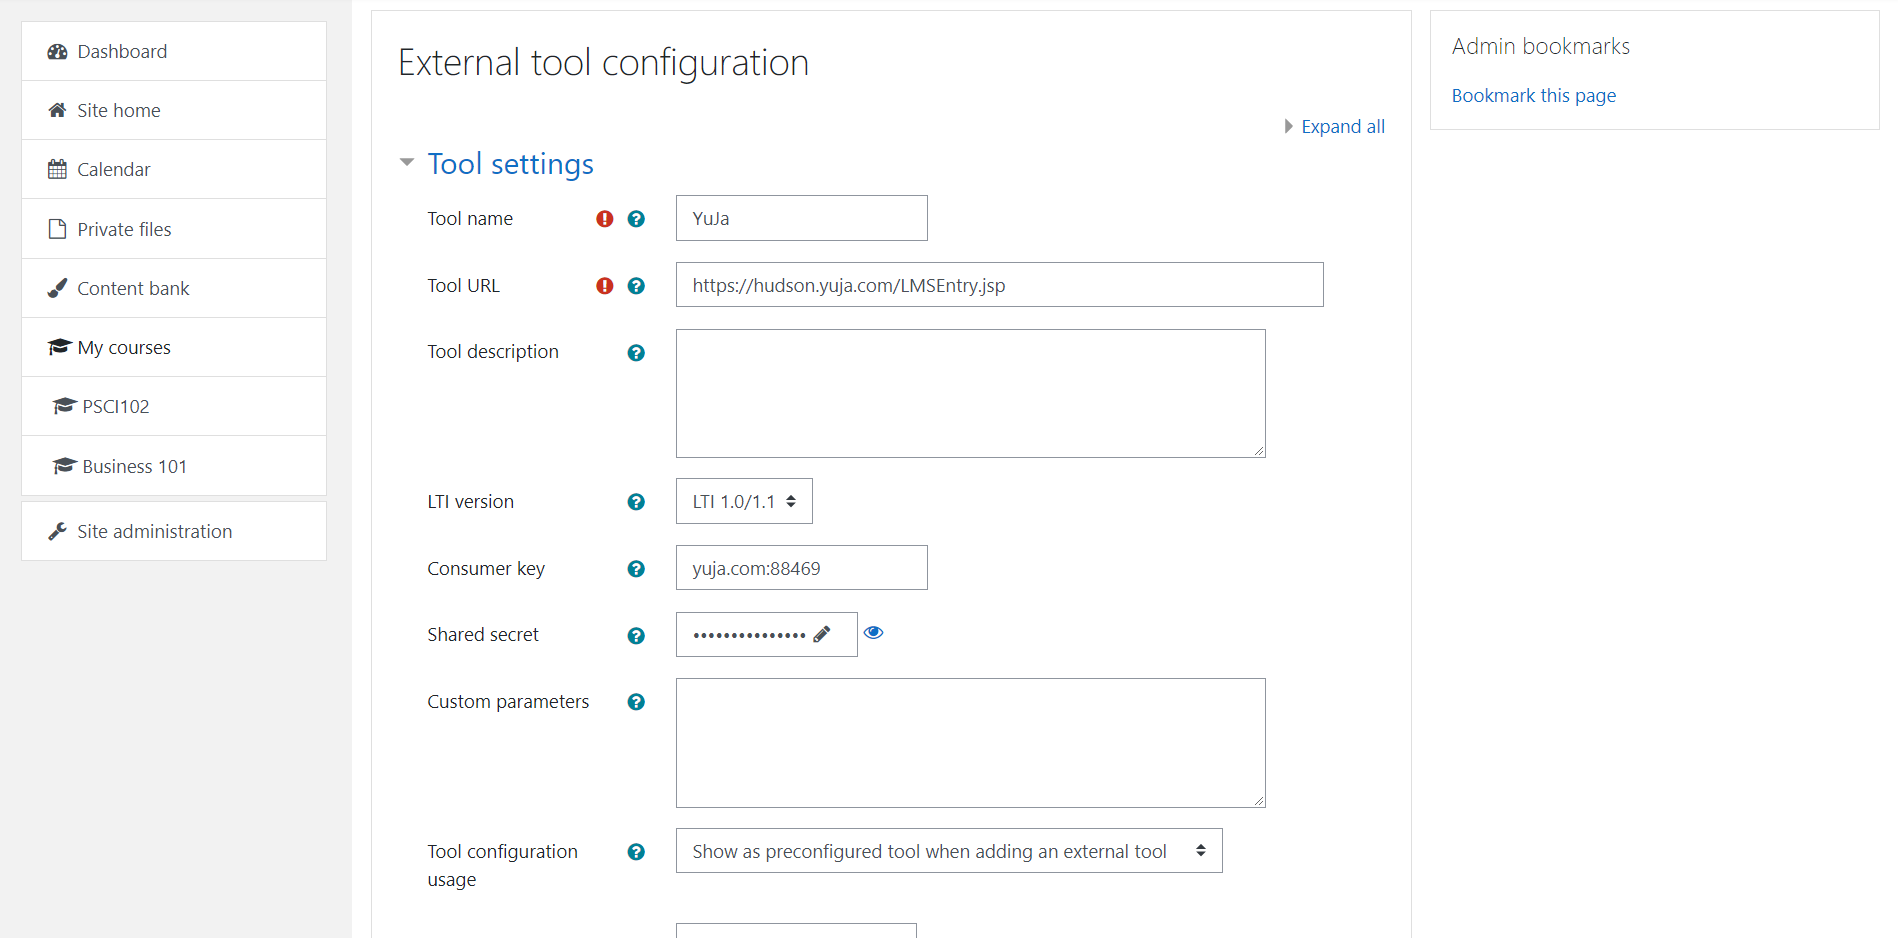Open help for Tool description

(x=636, y=353)
